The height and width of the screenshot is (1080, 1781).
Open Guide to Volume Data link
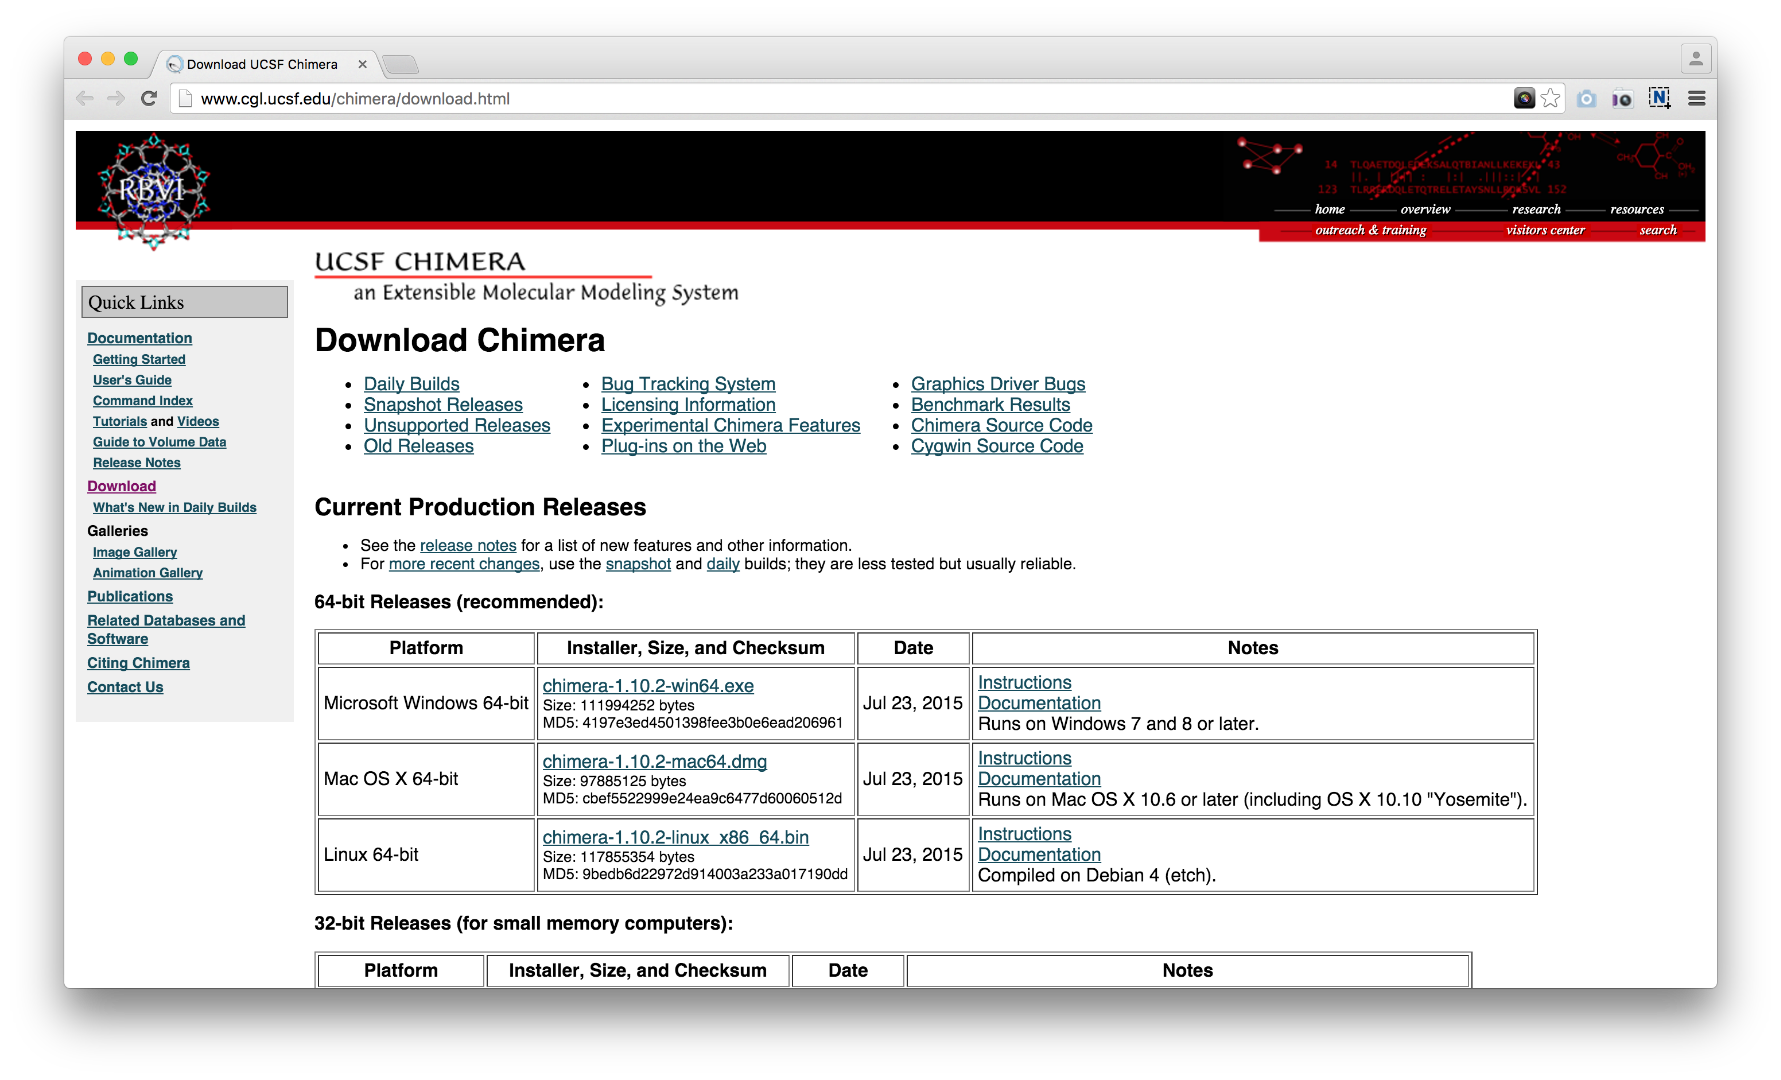[159, 442]
